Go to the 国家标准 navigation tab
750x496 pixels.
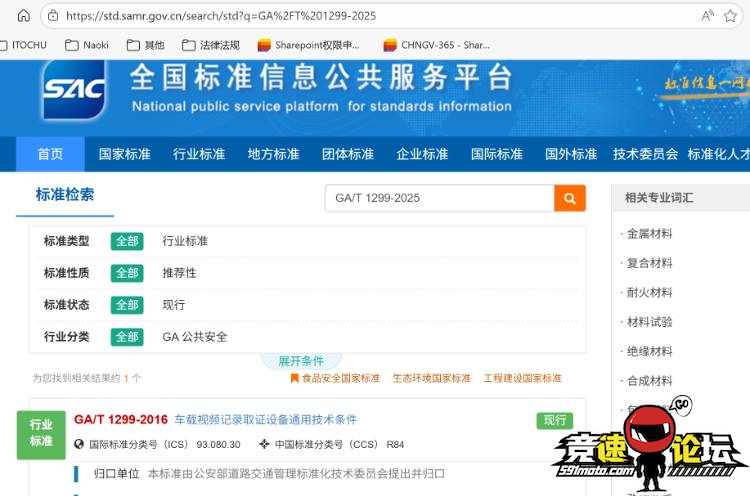[x=124, y=154]
